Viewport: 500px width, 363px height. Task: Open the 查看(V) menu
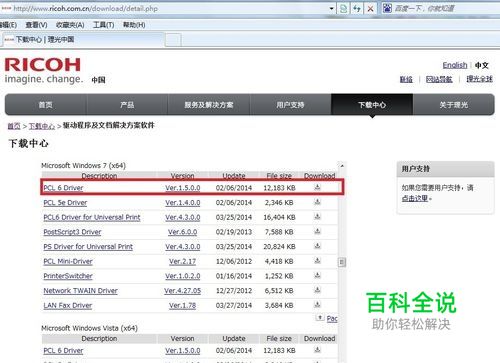(36, 25)
